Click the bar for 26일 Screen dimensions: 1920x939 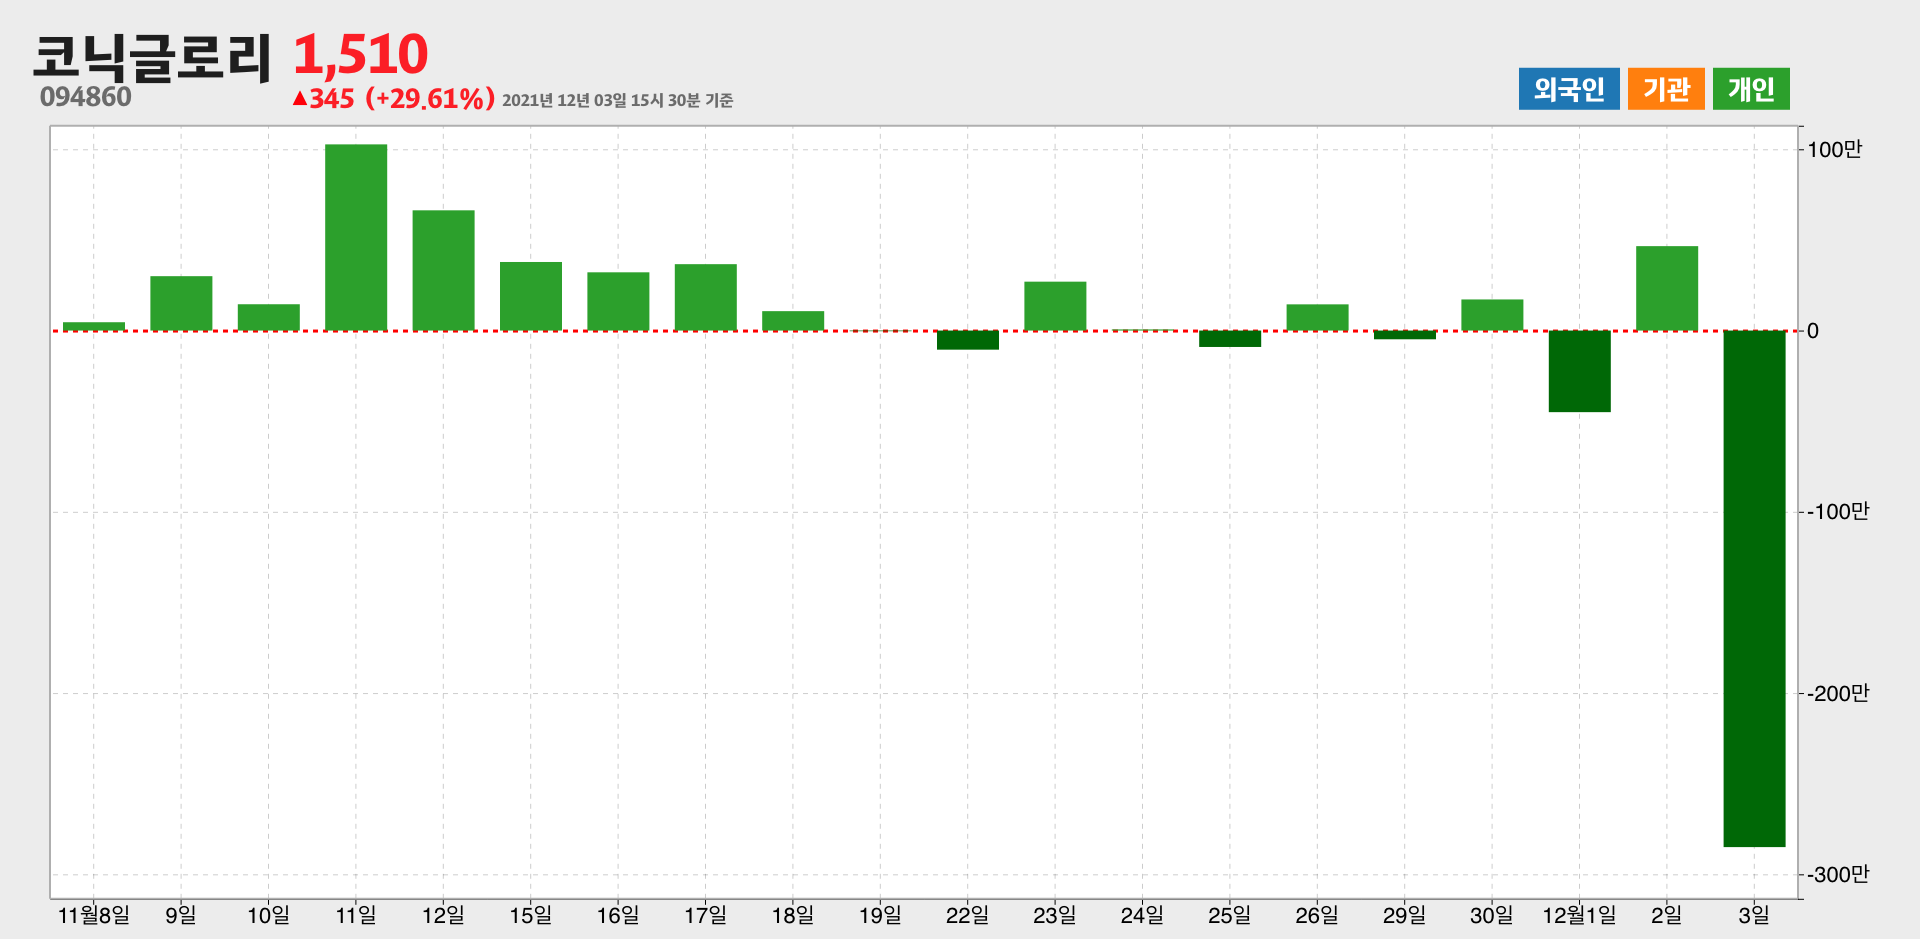pyautogui.click(x=1318, y=317)
